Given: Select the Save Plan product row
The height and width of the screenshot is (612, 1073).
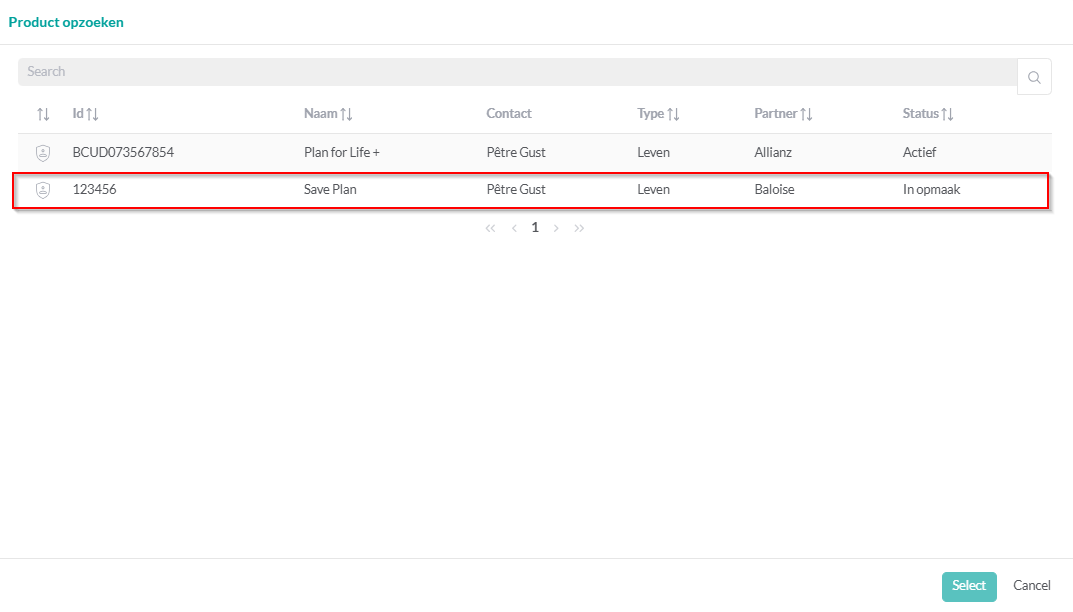Looking at the screenshot, I should (330, 190).
